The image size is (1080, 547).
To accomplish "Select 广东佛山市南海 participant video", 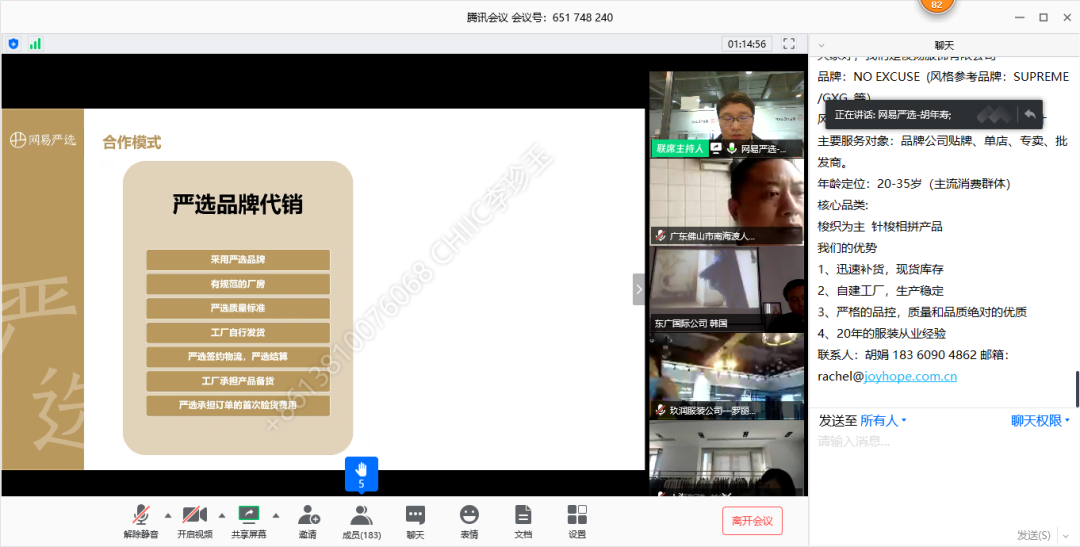I will click(726, 202).
